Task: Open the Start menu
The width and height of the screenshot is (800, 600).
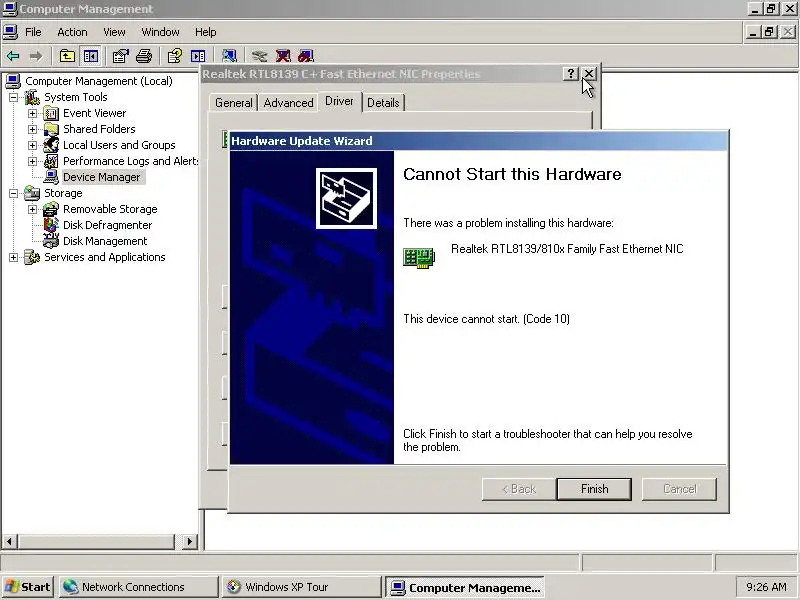Action: click(28, 587)
